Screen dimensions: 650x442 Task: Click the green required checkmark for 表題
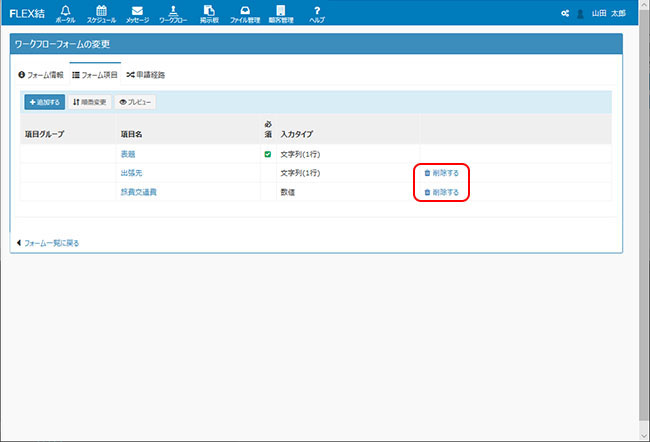point(268,154)
